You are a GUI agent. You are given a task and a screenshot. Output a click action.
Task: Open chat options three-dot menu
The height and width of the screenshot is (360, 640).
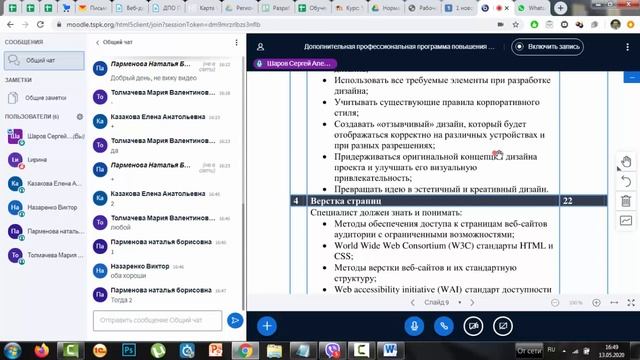(236, 42)
